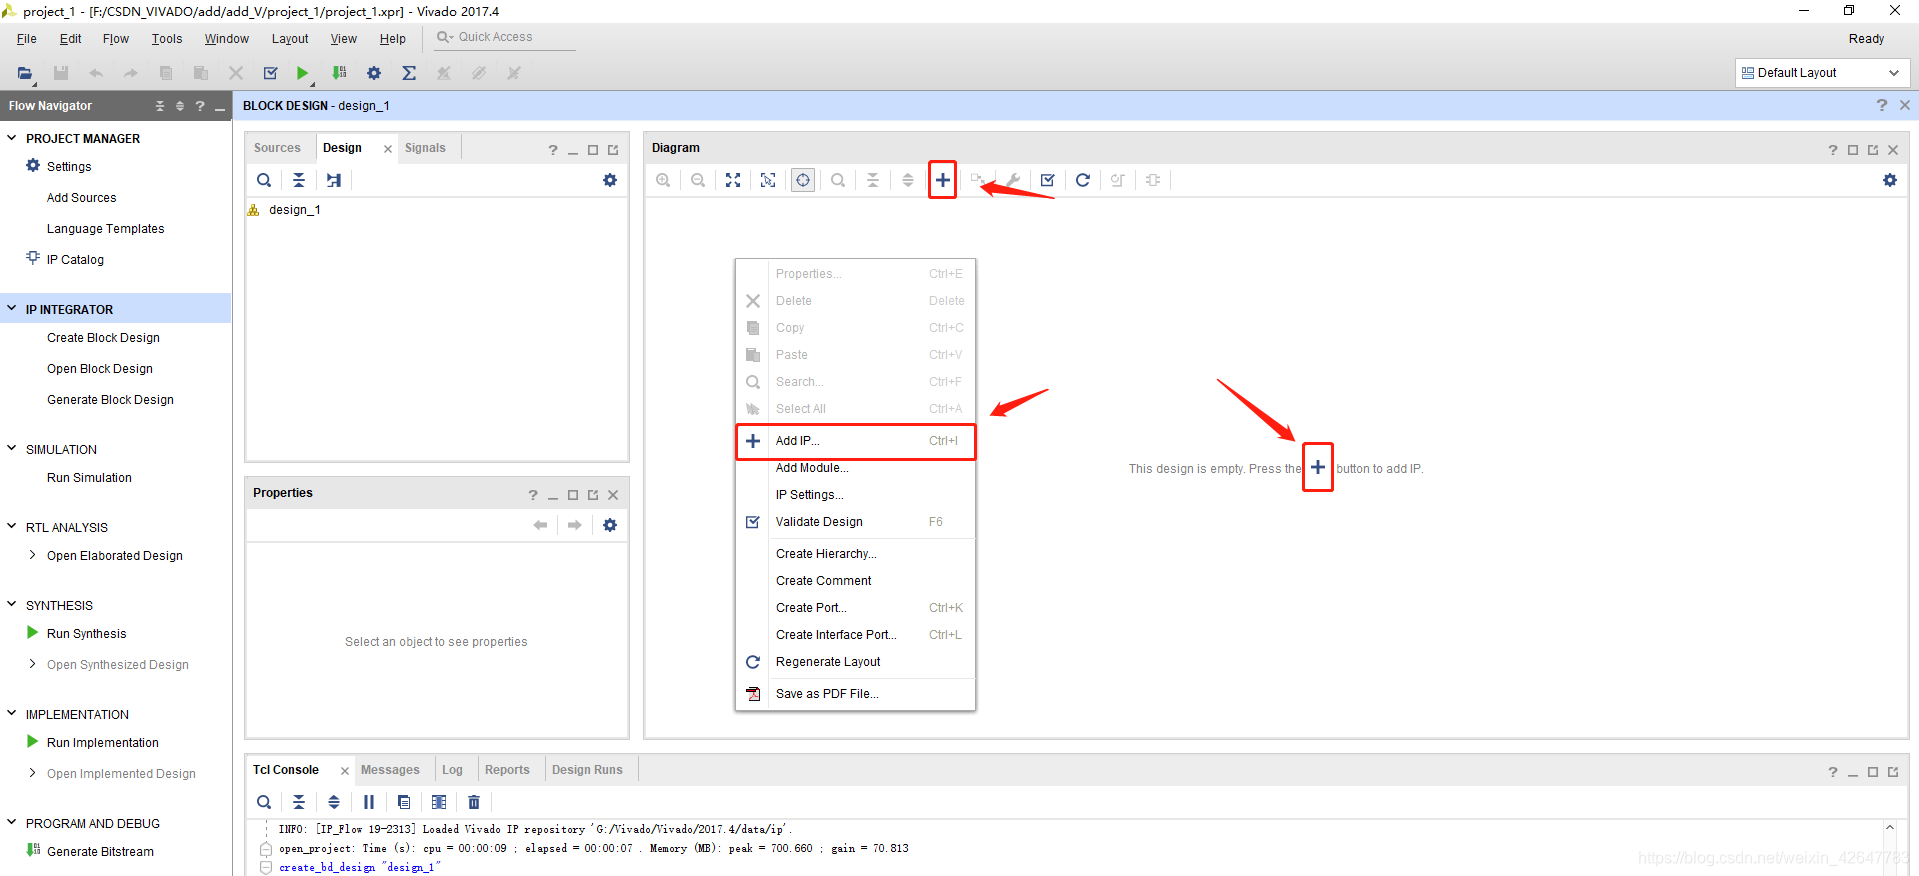The height and width of the screenshot is (876, 1919).
Task: Open Properties panel settings gear
Action: [x=610, y=525]
